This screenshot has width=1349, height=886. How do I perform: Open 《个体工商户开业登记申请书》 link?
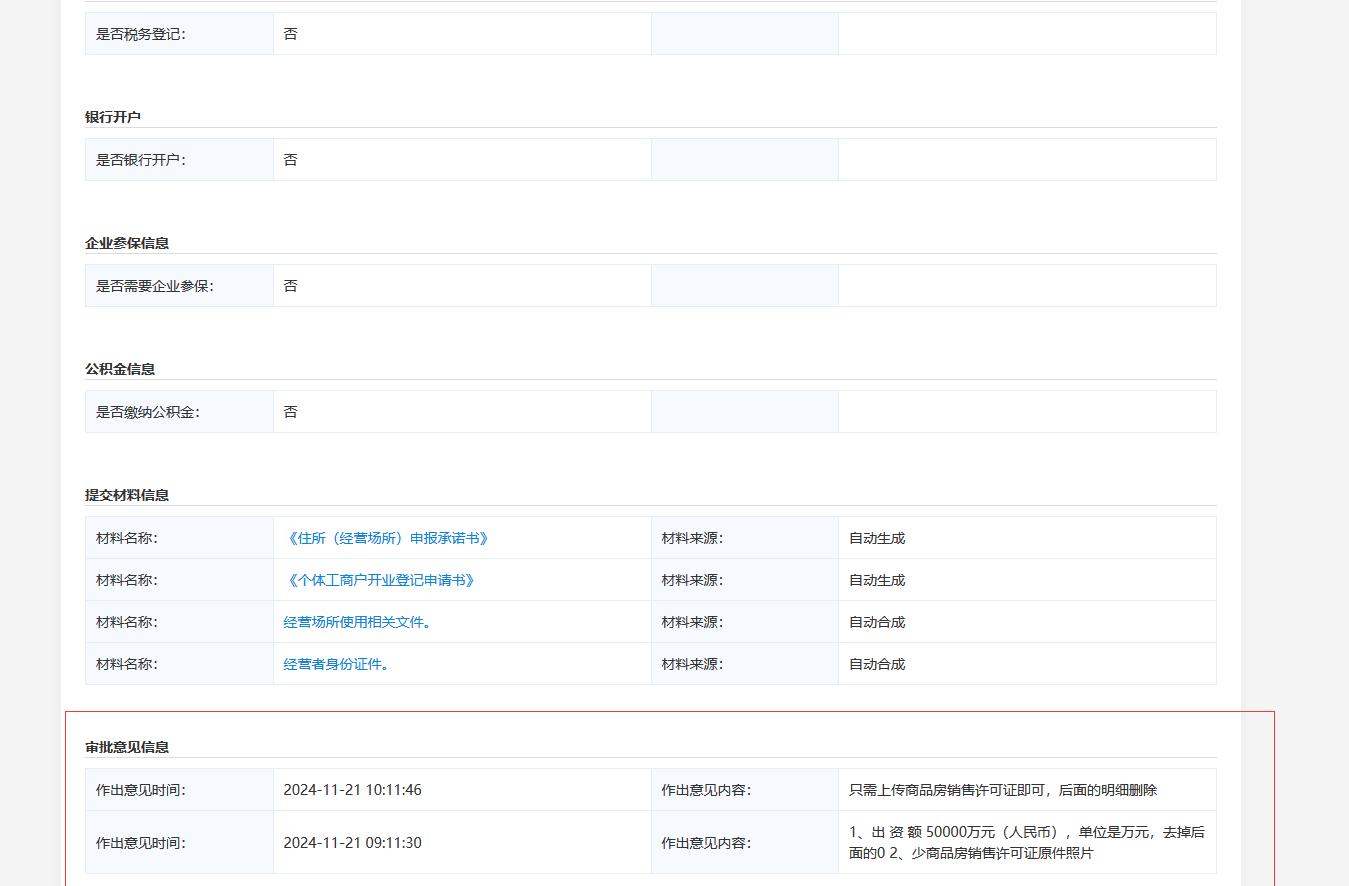(380, 580)
